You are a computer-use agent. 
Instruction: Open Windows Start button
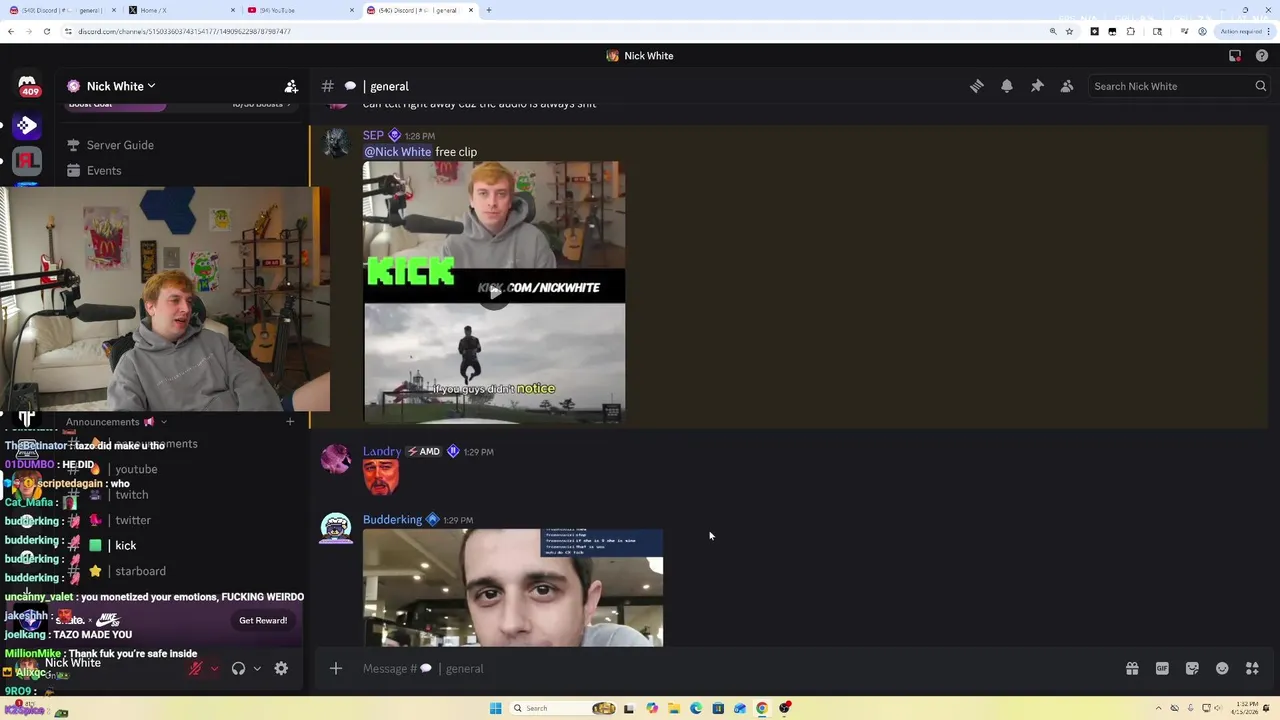pos(495,708)
